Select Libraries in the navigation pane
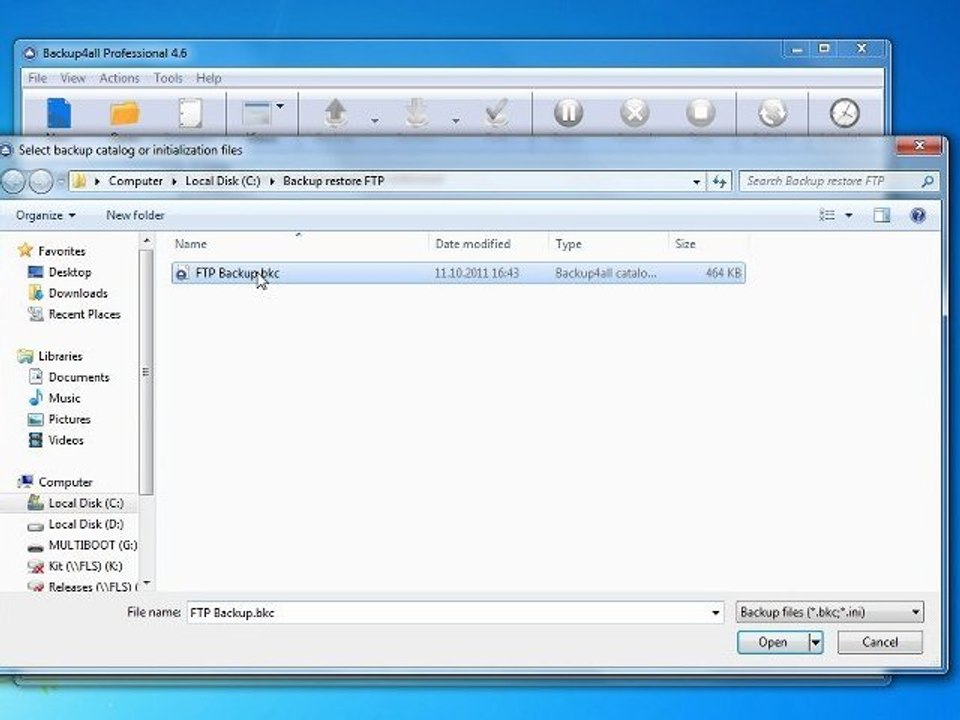This screenshot has width=960, height=720. pos(60,356)
